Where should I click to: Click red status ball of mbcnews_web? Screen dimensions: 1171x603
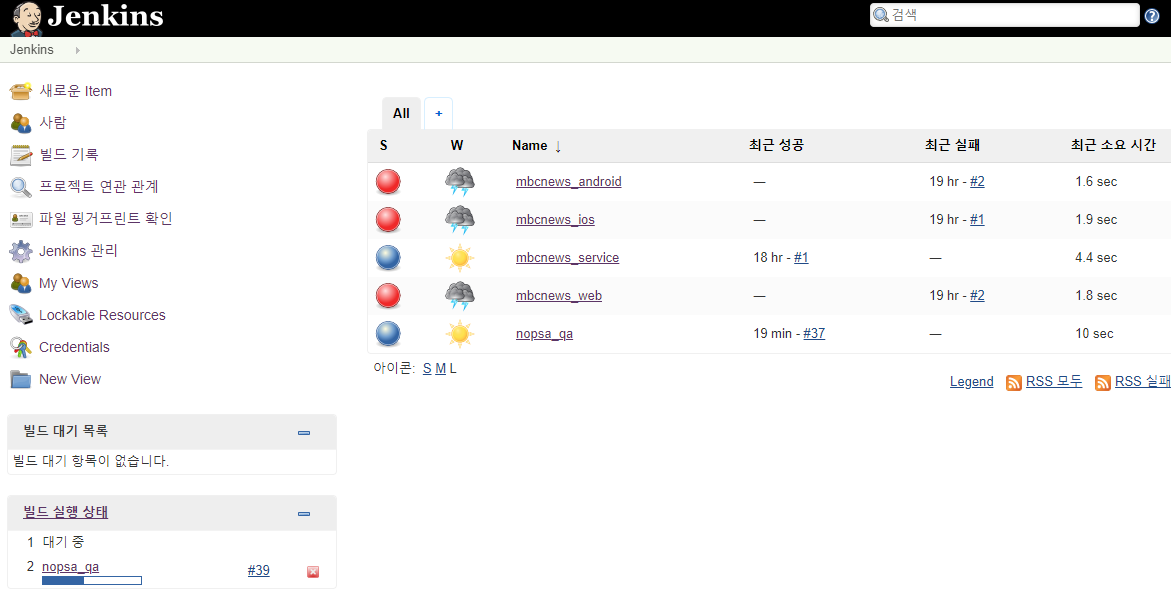pos(388,296)
